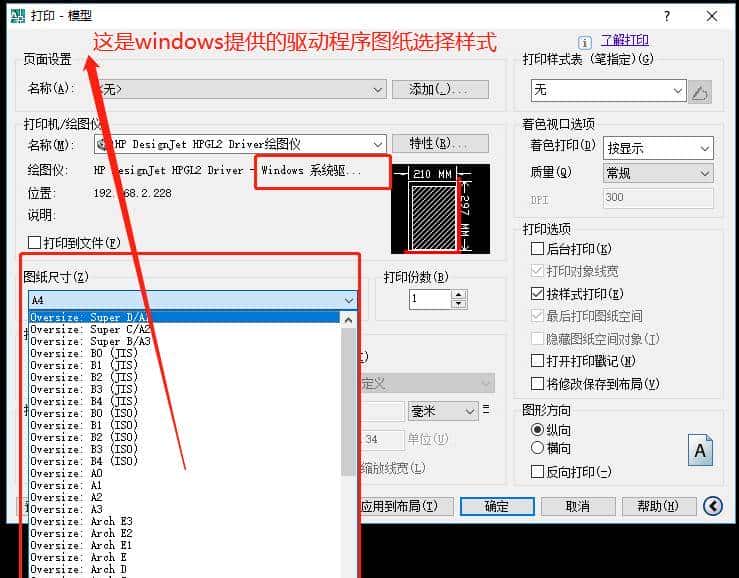Select Oversize: Super D/A1 entry
739x578 pixels.
click(x=184, y=317)
